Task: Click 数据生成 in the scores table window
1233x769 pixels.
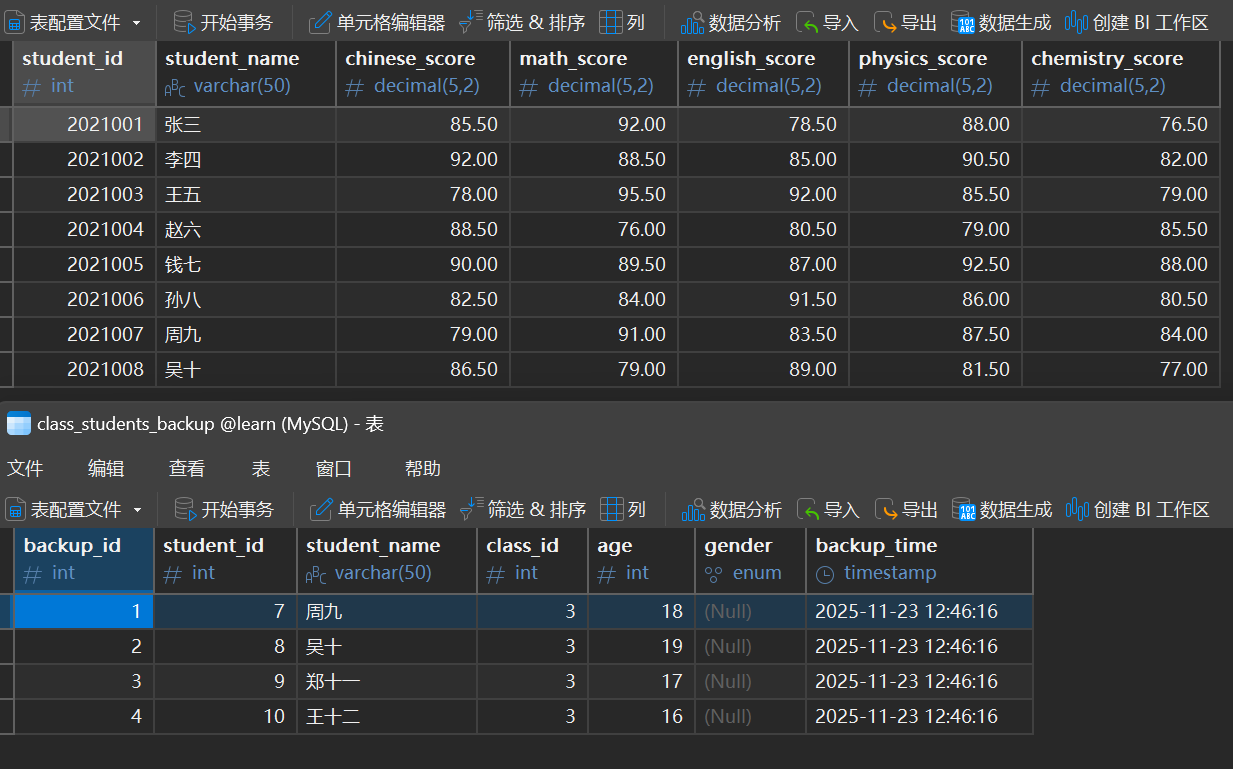Action: [1002, 22]
